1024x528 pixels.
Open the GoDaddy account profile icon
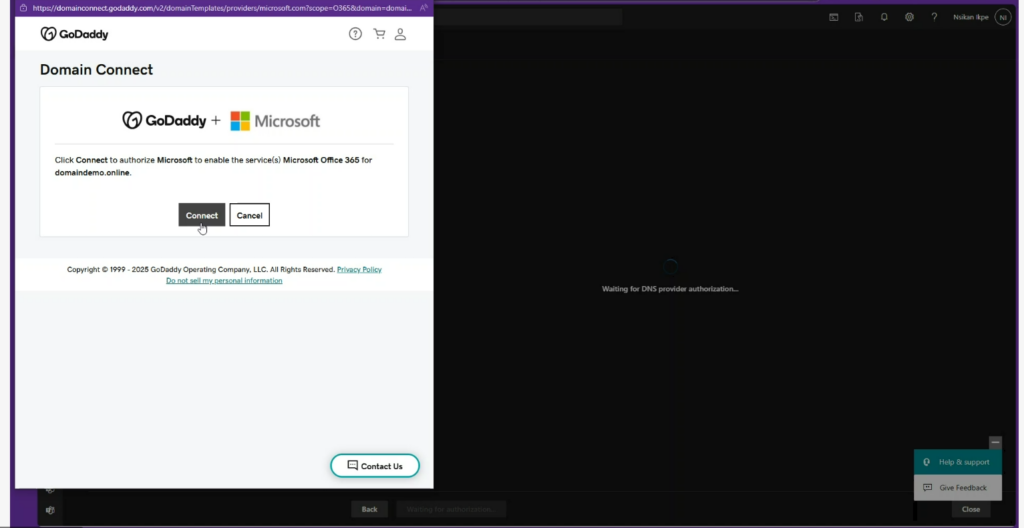point(400,34)
